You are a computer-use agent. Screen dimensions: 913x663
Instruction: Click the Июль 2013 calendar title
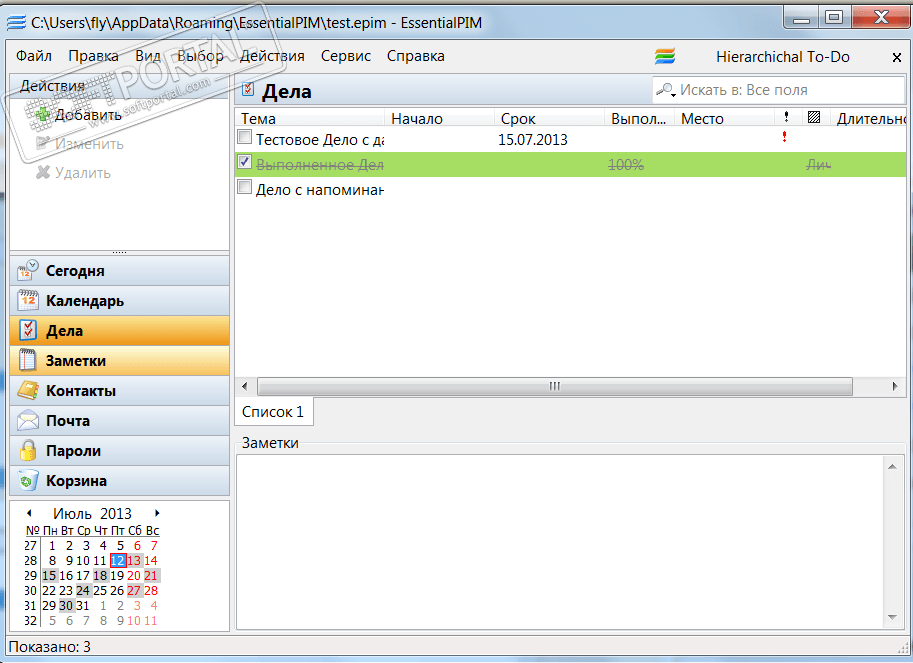92,513
